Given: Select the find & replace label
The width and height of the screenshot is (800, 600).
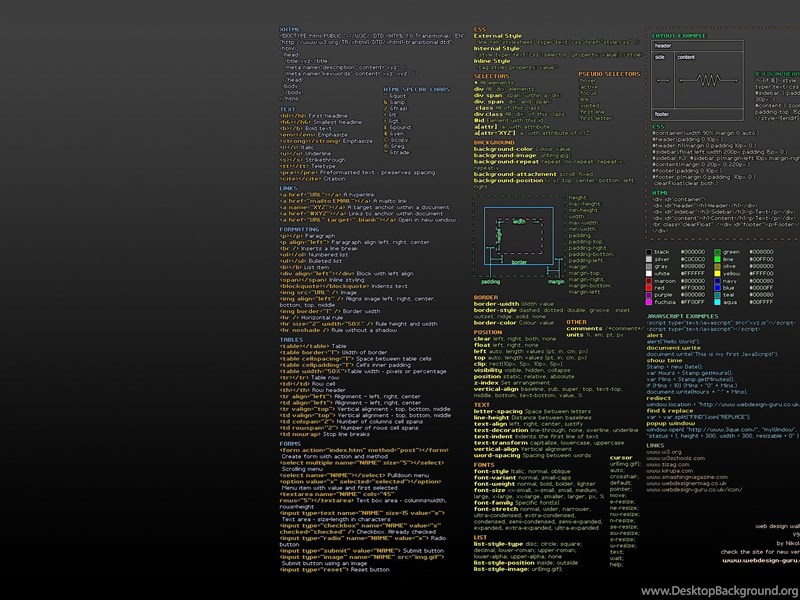Looking at the screenshot, I should pyautogui.click(x=669, y=411).
